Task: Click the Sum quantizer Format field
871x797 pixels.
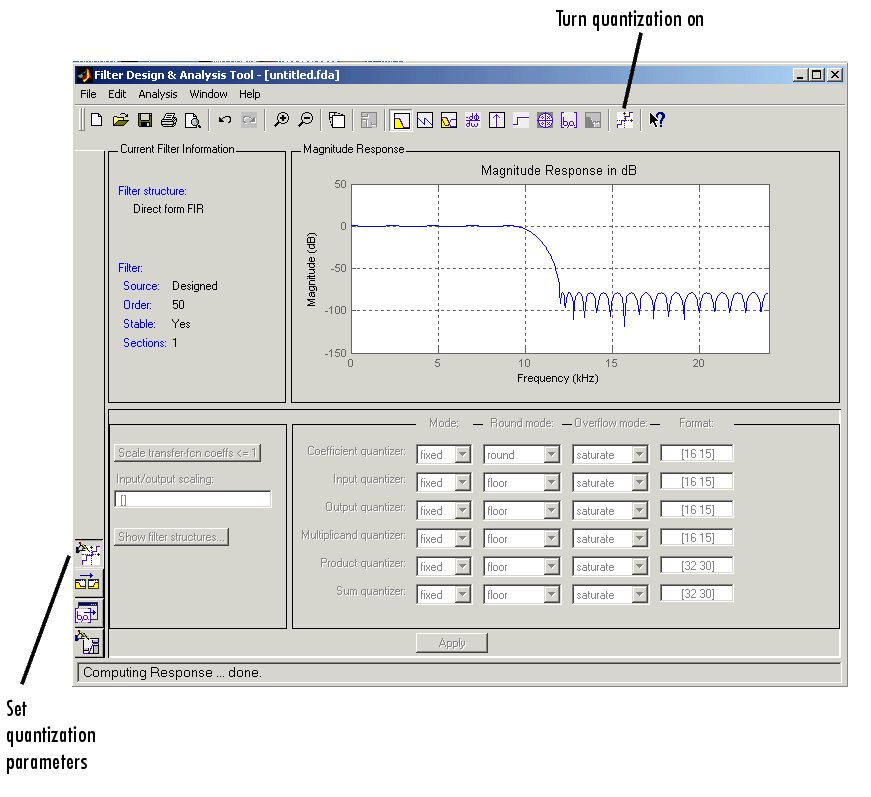Action: [697, 593]
